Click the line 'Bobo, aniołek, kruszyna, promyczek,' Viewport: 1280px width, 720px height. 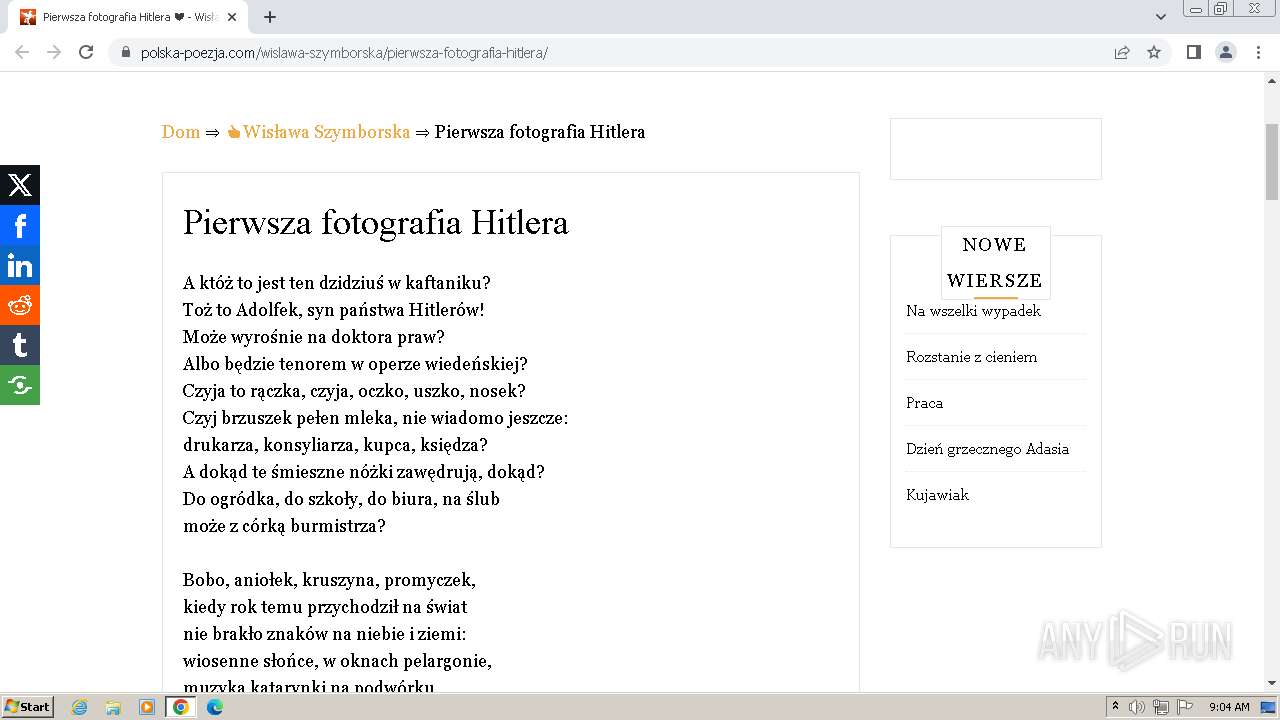point(329,580)
